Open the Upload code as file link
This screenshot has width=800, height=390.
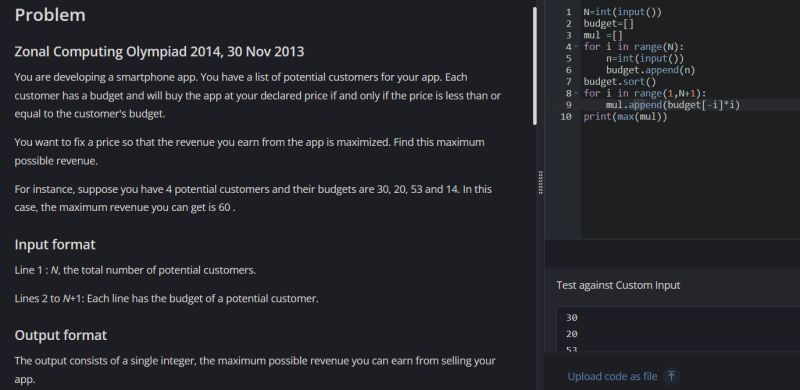tap(612, 377)
